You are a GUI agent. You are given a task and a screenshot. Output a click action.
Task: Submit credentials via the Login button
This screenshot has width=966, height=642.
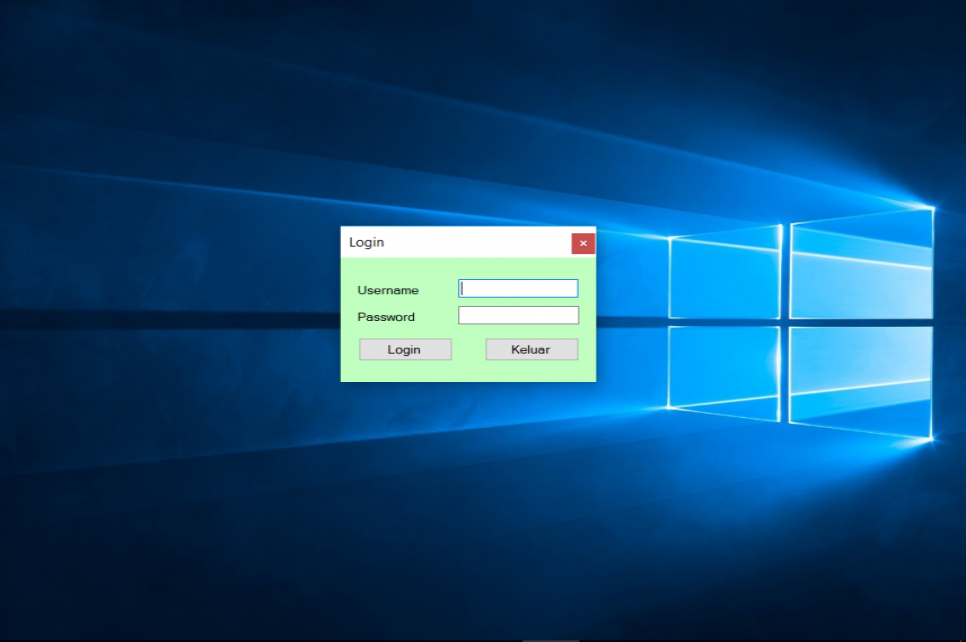coord(405,349)
